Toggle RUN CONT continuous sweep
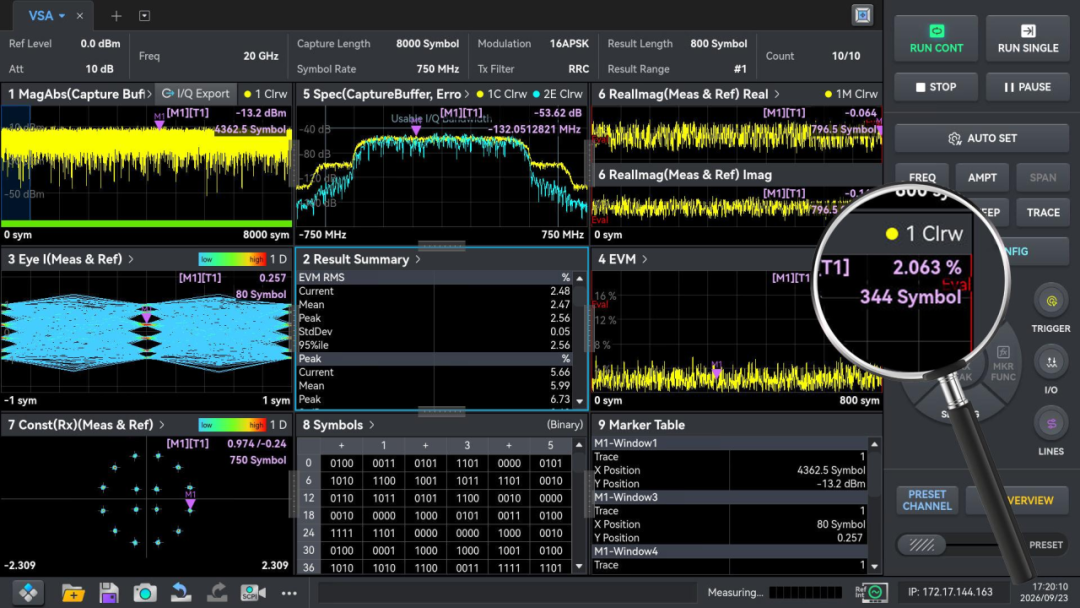 pos(936,39)
